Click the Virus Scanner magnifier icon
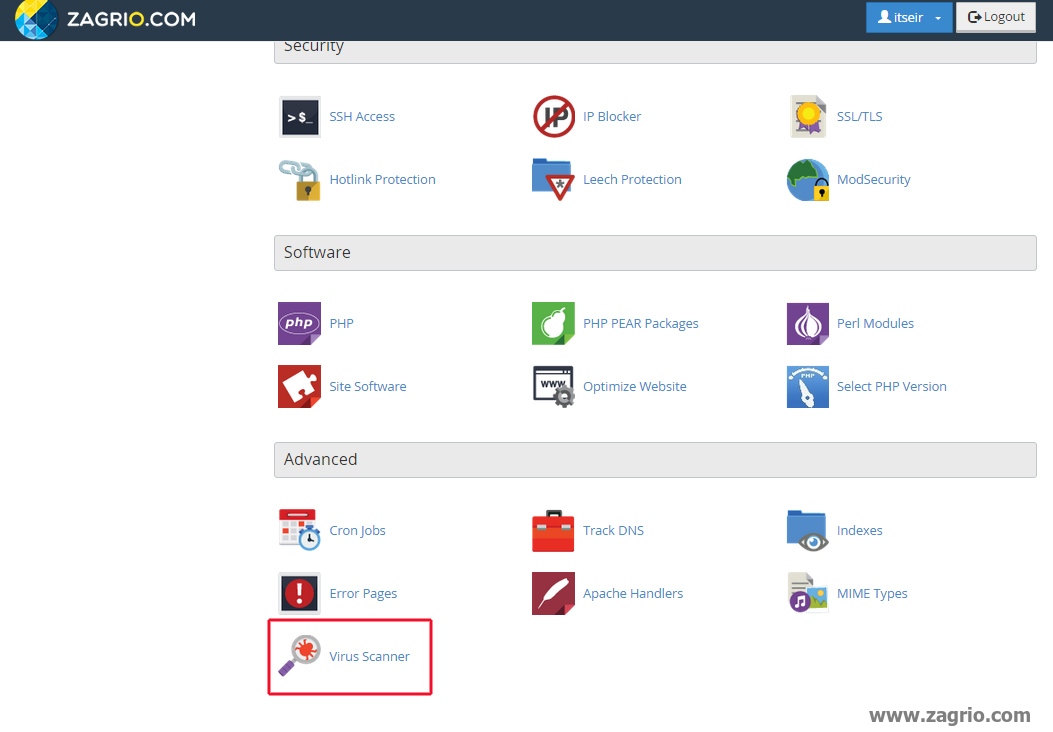The image size is (1053, 732). [300, 656]
